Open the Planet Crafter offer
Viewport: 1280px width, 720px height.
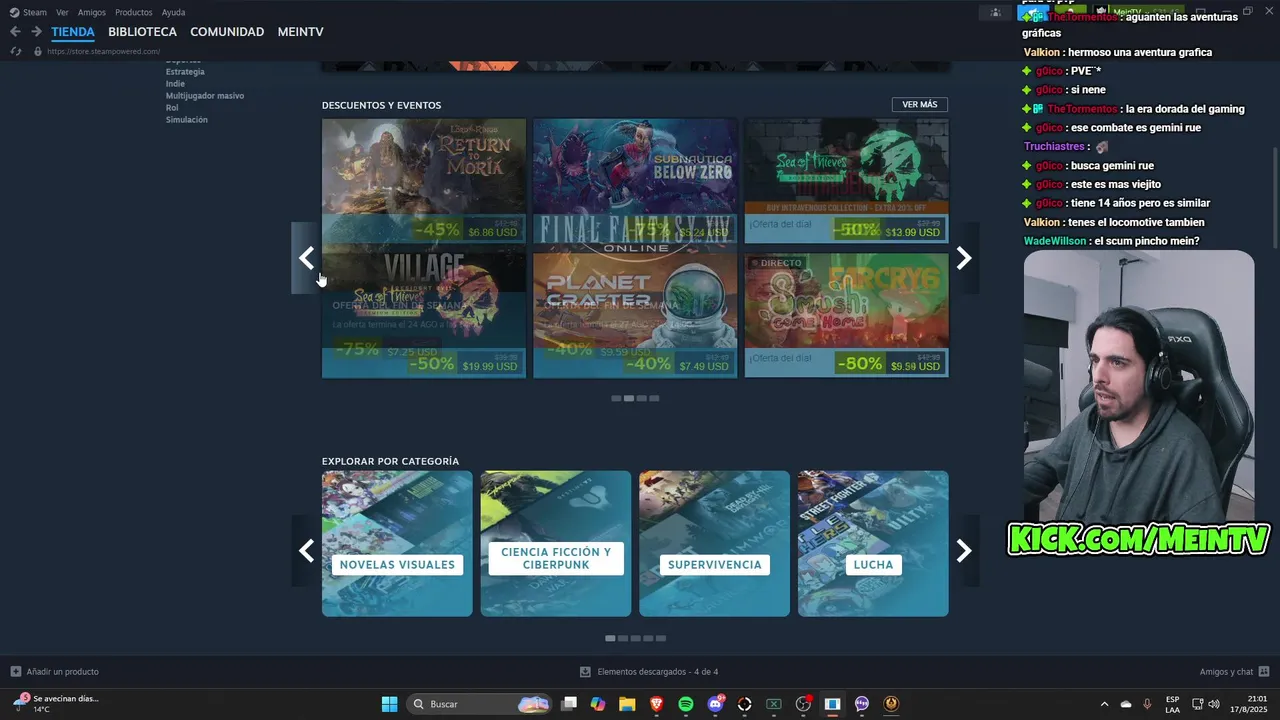[635, 315]
